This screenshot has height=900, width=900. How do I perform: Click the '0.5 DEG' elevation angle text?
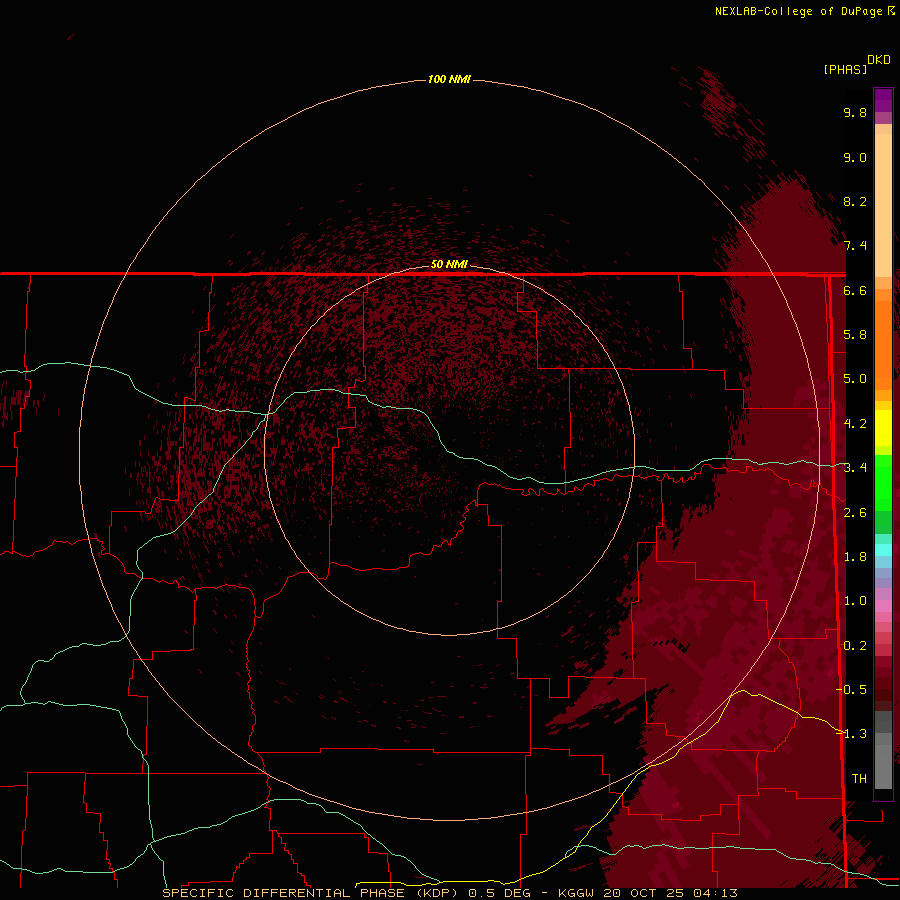(499, 893)
